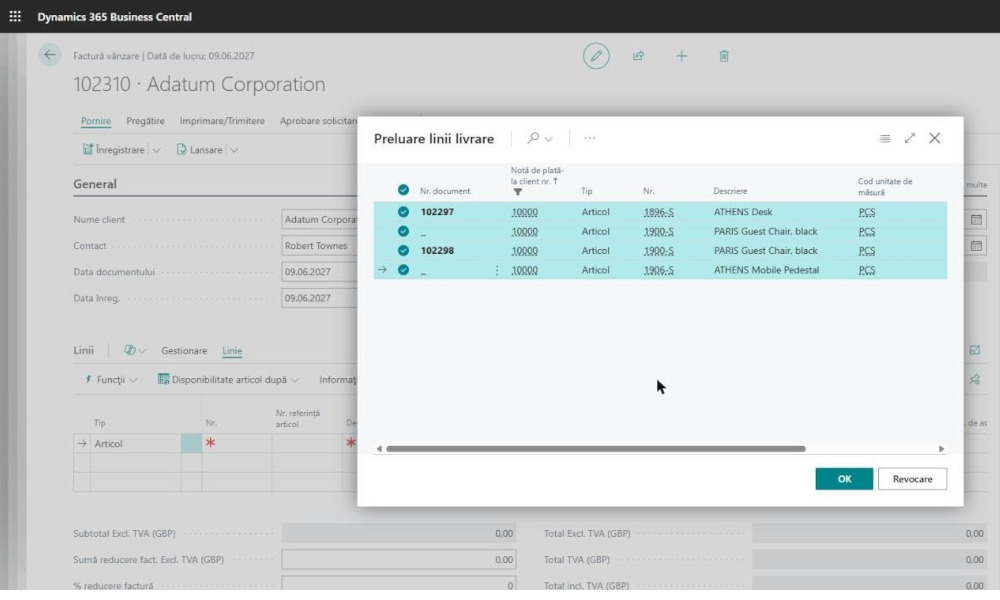Click the plus new-document icon
This screenshot has width=1000, height=600.
(681, 56)
